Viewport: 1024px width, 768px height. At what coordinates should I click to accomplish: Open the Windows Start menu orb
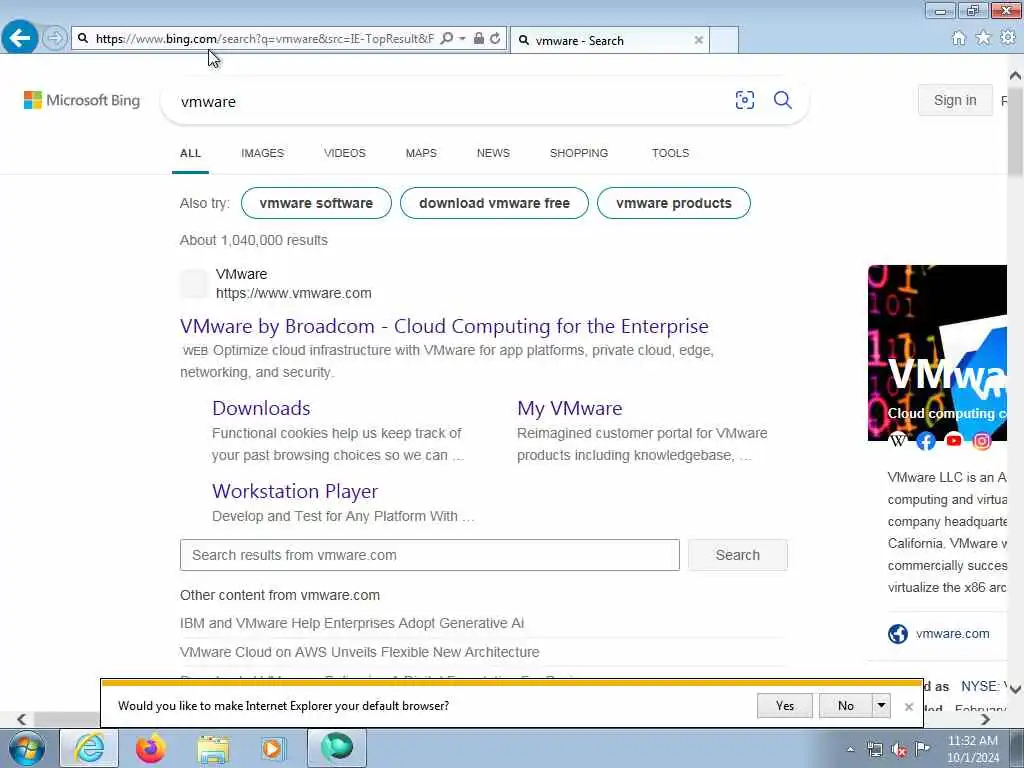click(x=27, y=748)
